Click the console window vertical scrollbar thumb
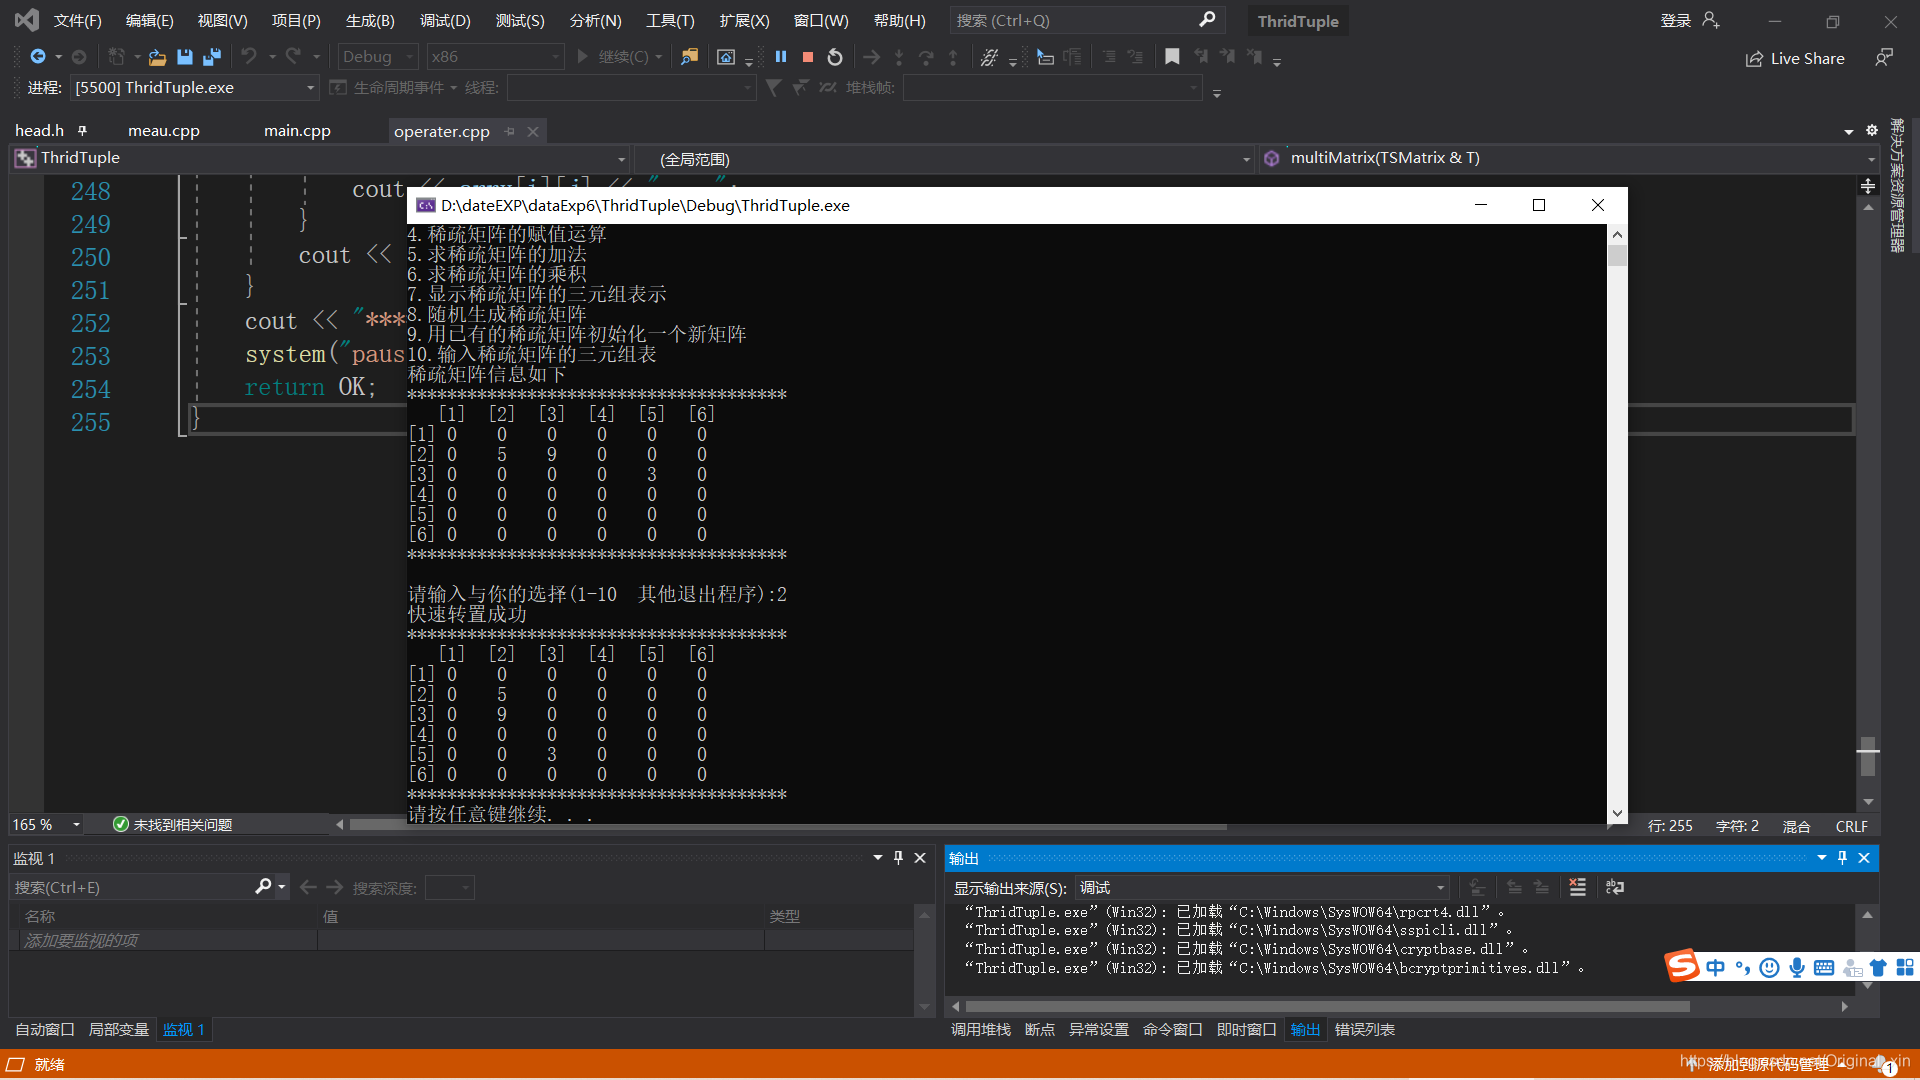This screenshot has height=1080, width=1920. point(1617,255)
